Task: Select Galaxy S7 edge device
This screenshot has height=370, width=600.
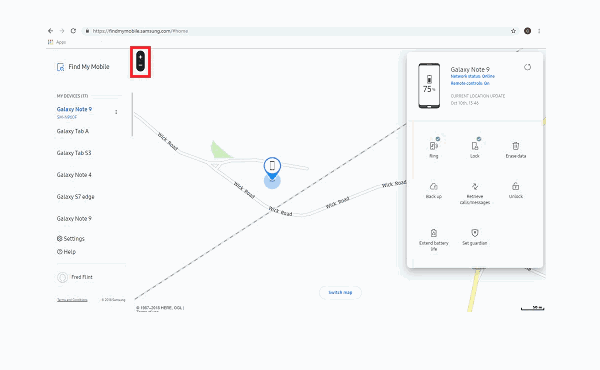Action: point(75,197)
